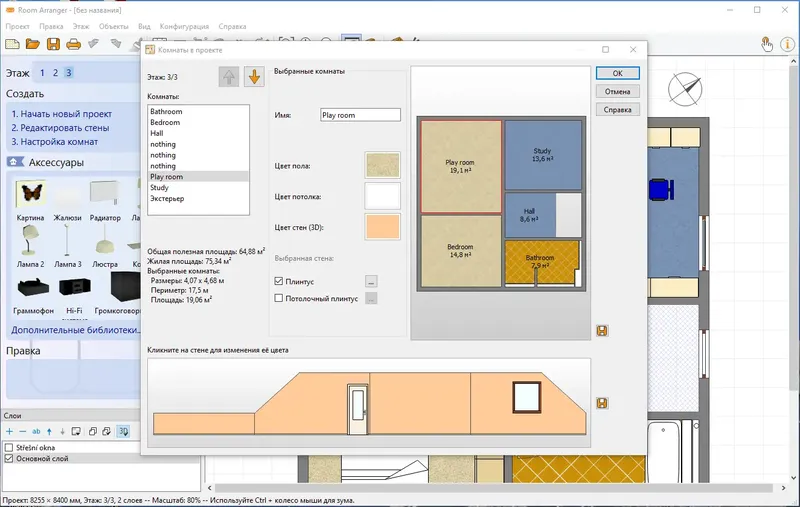The height and width of the screenshot is (507, 800).
Task: Enable the Потолочный плинтус checkbox
Action: 279,298
